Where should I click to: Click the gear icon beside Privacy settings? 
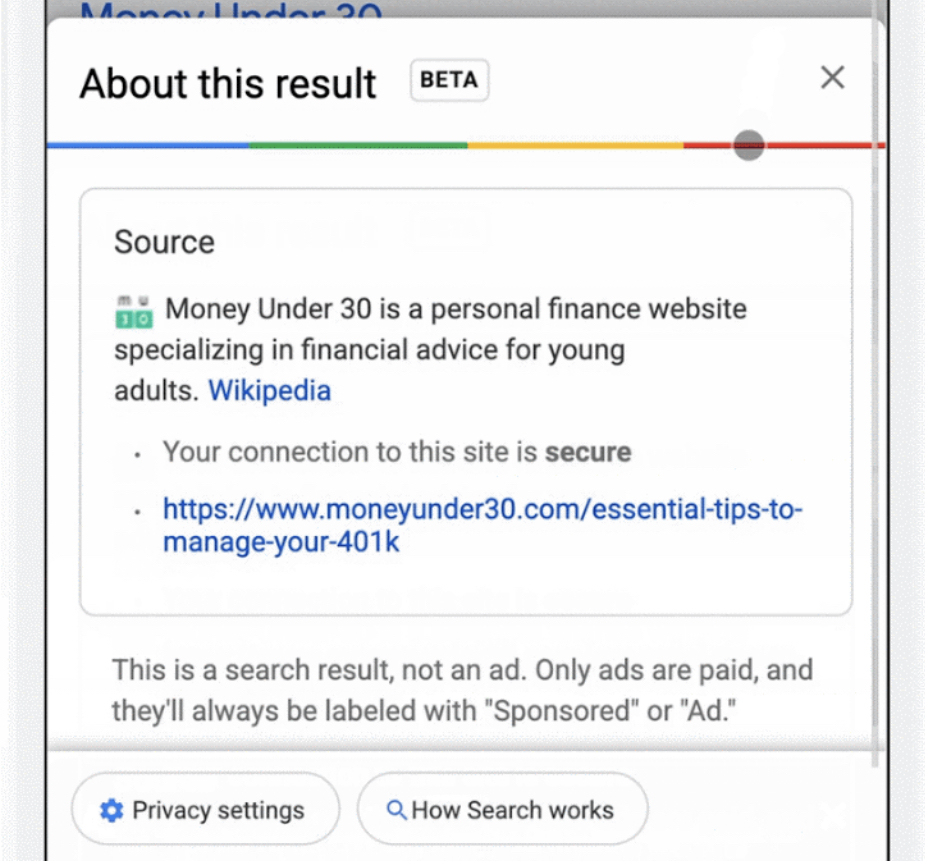coord(111,810)
